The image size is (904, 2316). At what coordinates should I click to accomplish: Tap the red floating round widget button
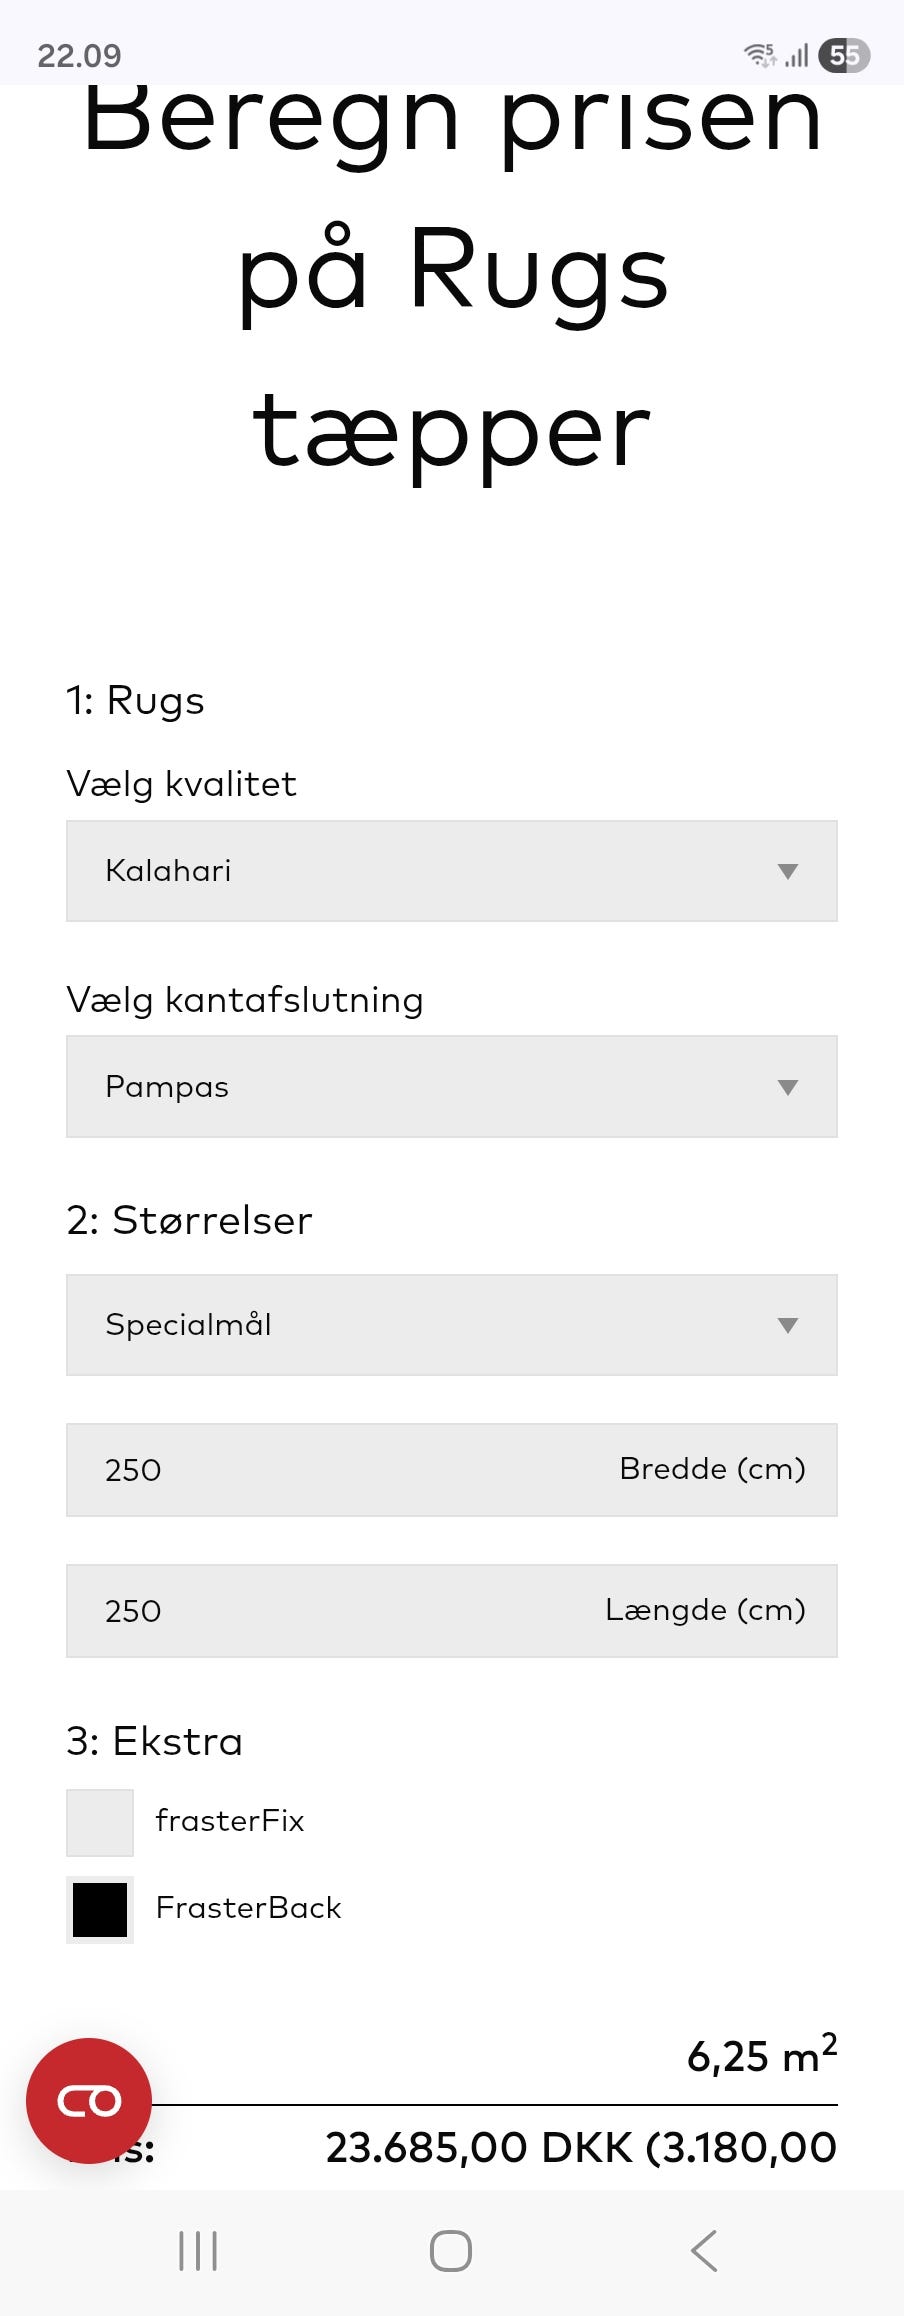click(x=89, y=2100)
